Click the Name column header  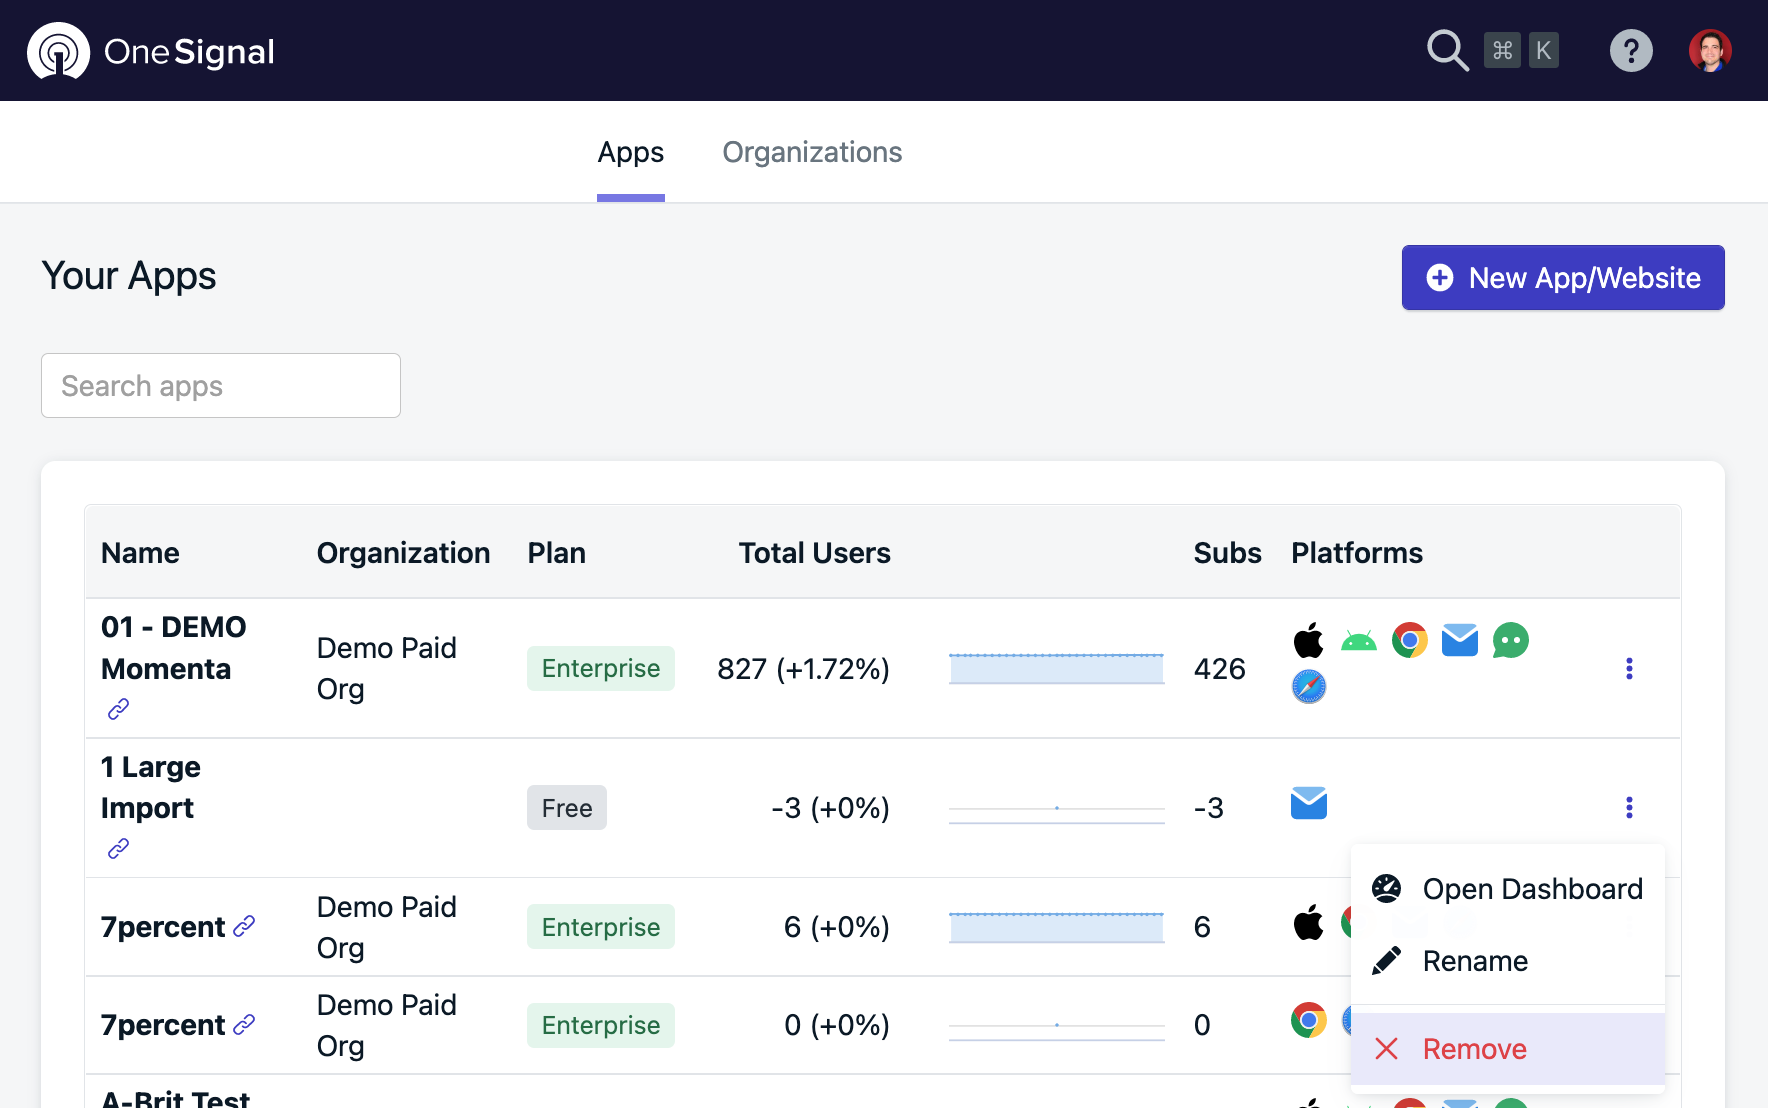pos(140,553)
